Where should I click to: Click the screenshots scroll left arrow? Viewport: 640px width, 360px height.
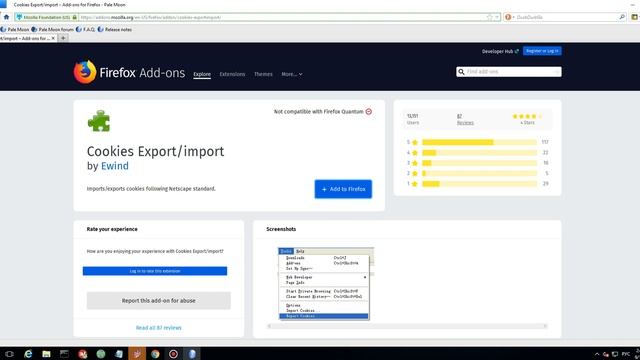[x=269, y=326]
